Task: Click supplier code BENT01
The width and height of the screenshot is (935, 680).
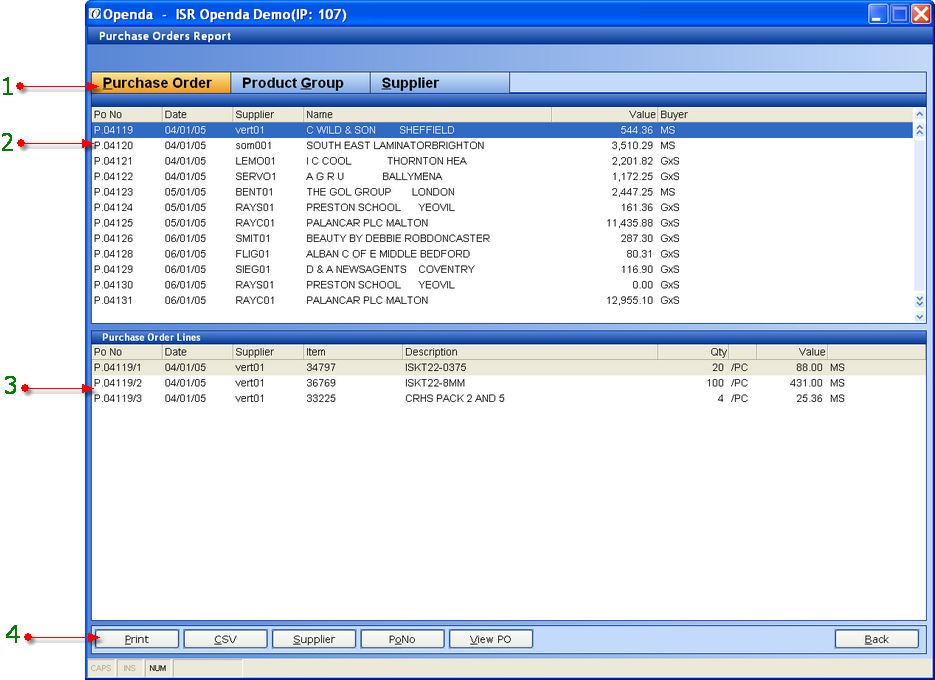Action: [x=254, y=192]
